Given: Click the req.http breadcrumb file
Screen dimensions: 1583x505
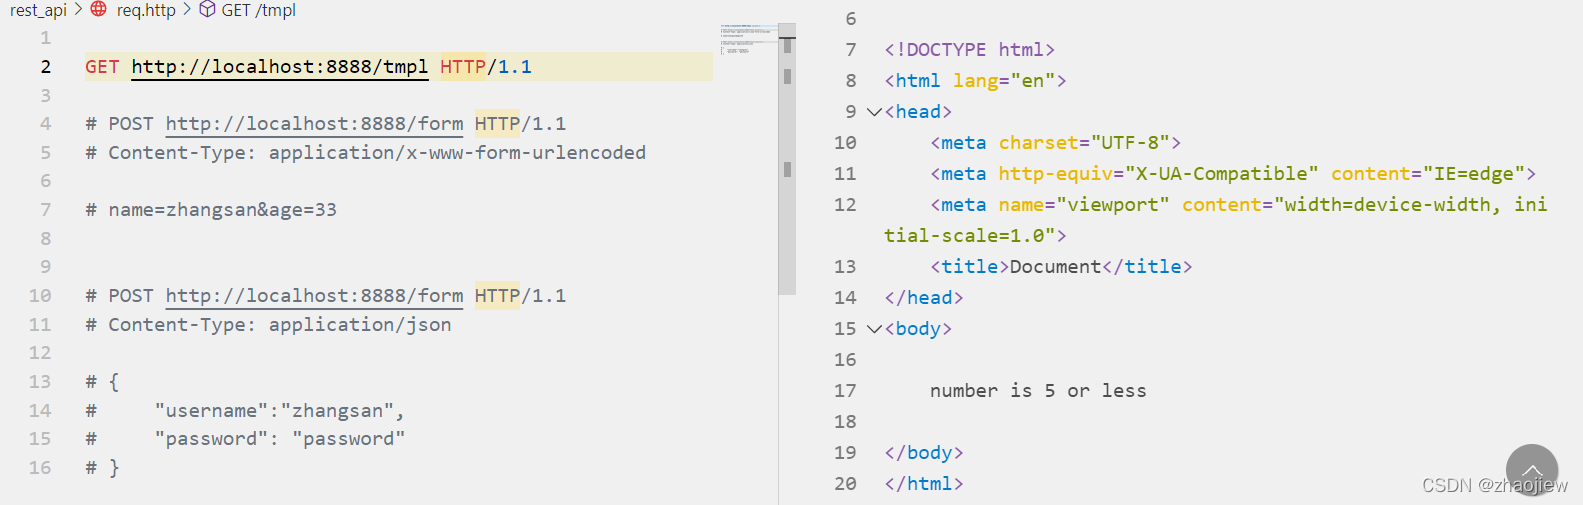Looking at the screenshot, I should tap(146, 10).
